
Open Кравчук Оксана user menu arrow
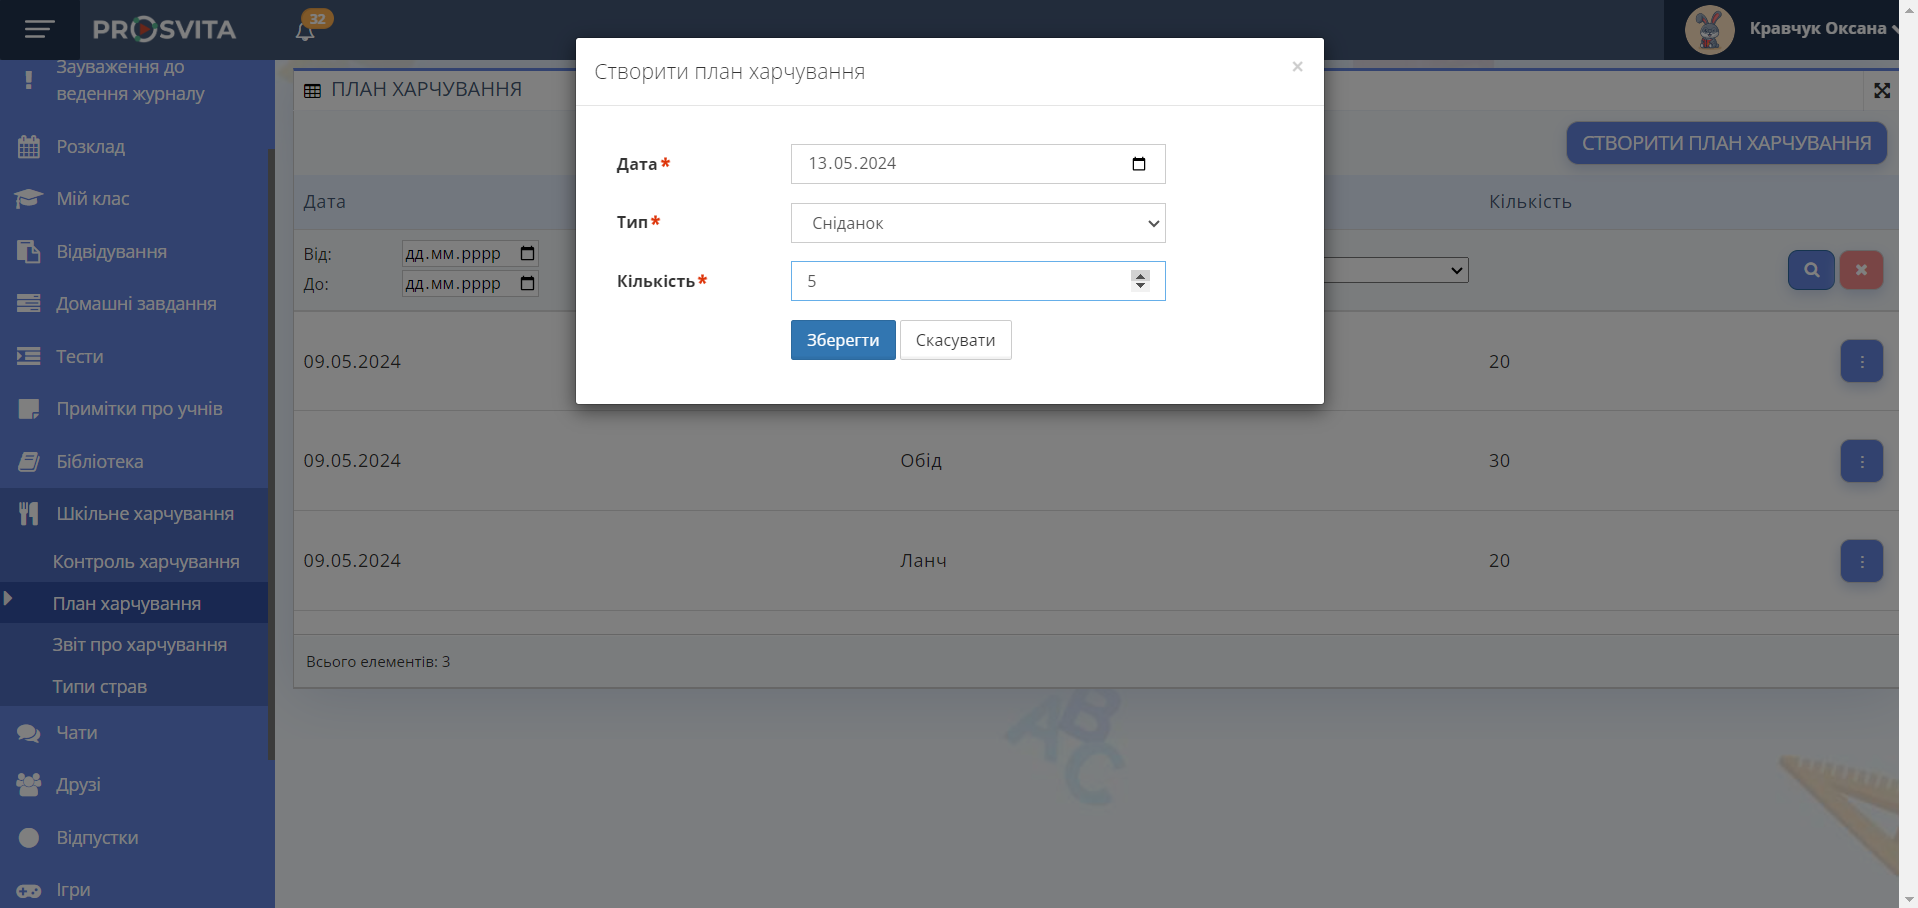click(1894, 29)
